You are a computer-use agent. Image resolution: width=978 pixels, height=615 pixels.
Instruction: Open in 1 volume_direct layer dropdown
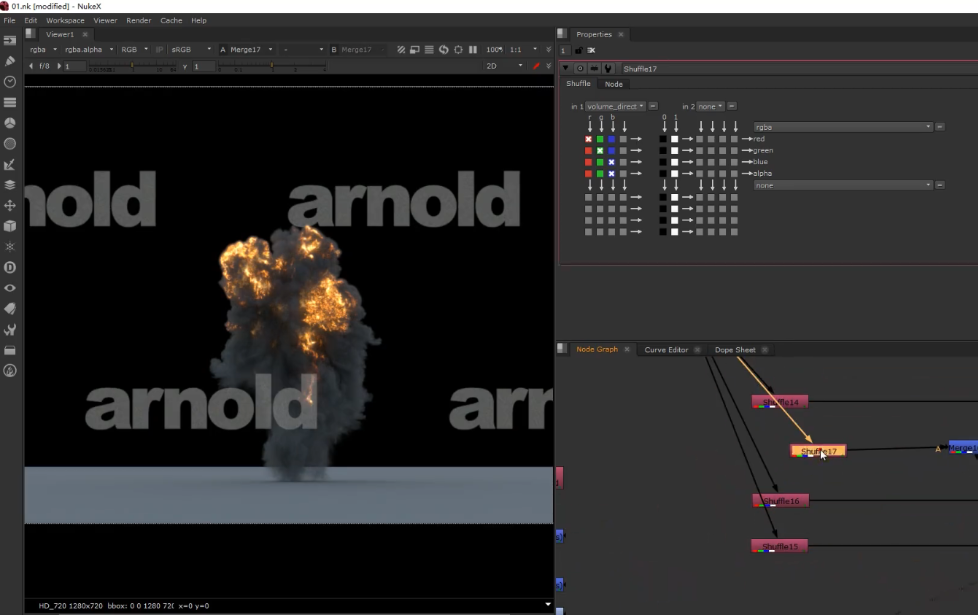click(614, 106)
